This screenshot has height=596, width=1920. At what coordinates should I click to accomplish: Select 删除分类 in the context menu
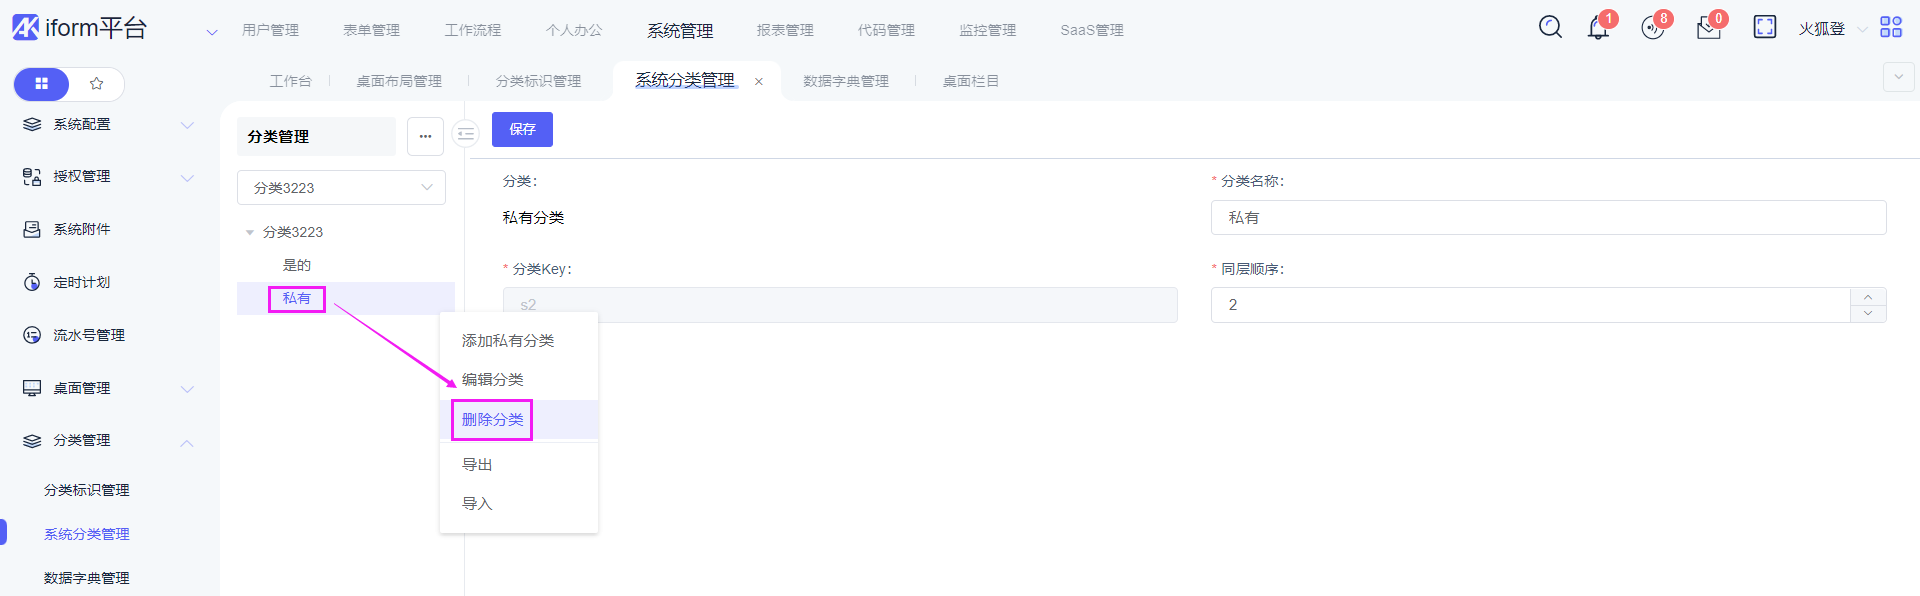[x=493, y=420]
